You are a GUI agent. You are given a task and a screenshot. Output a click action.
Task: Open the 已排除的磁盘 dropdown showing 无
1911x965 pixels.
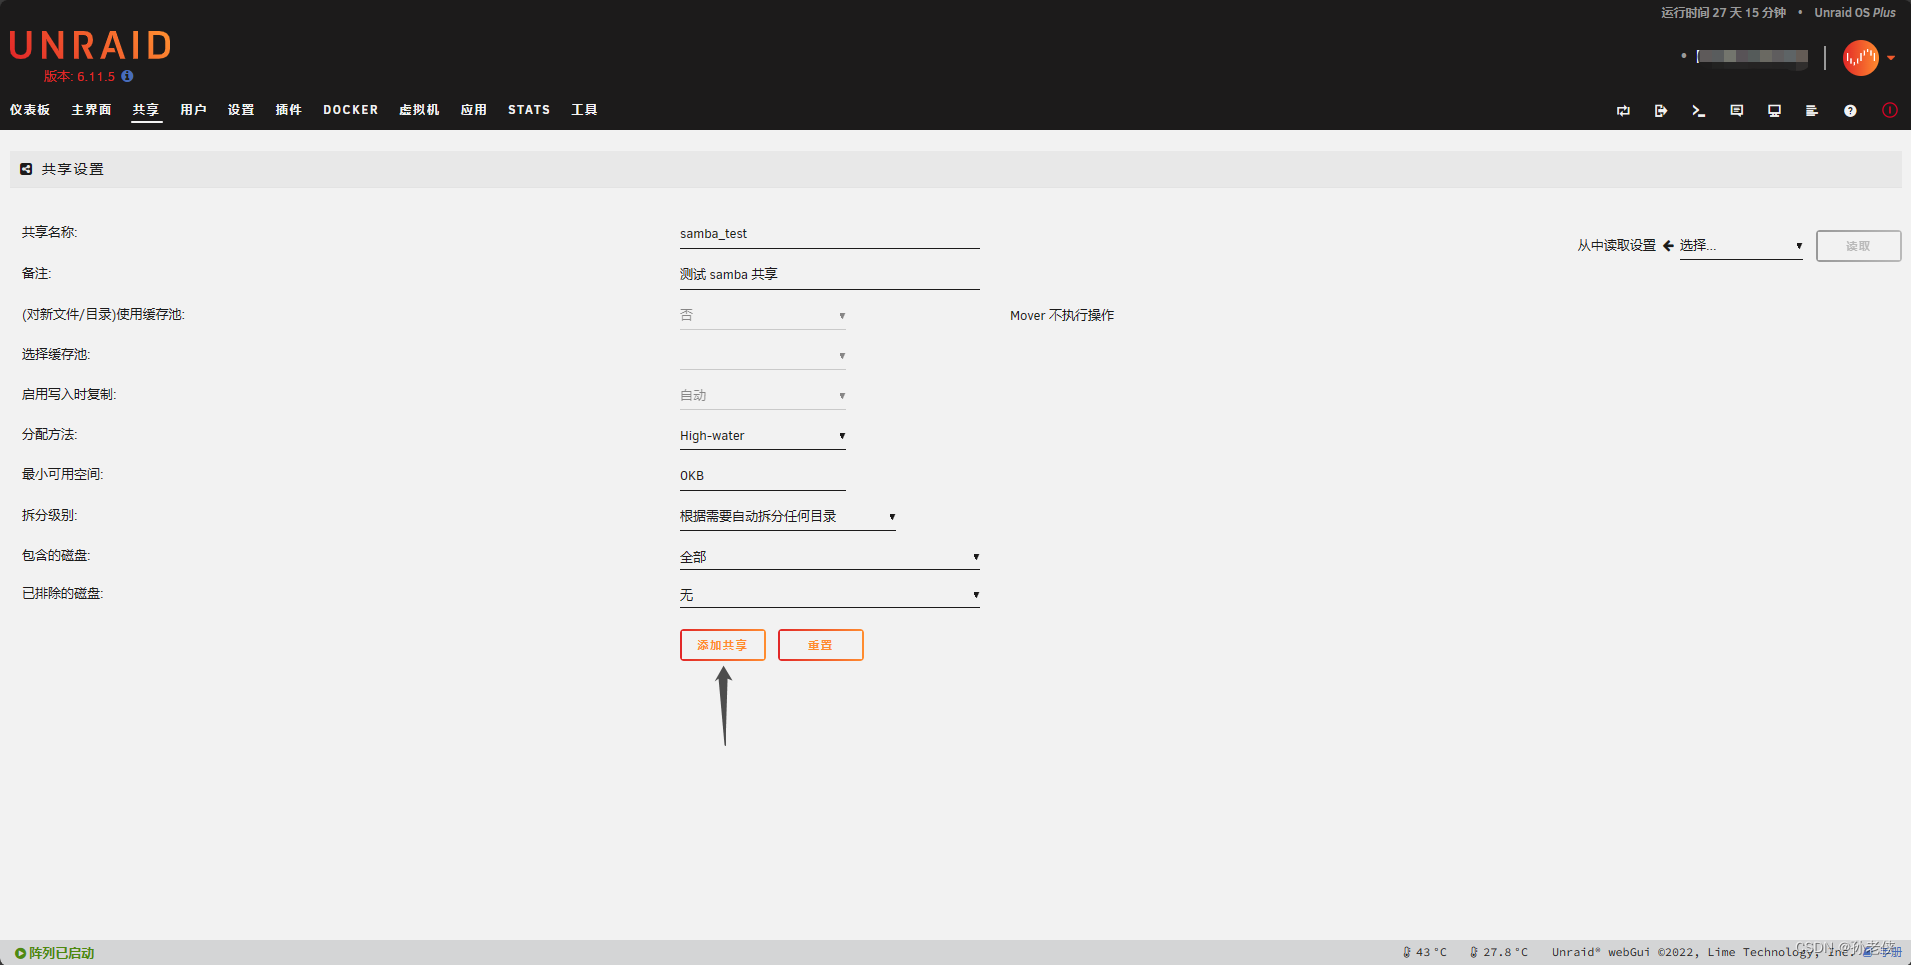(x=828, y=594)
